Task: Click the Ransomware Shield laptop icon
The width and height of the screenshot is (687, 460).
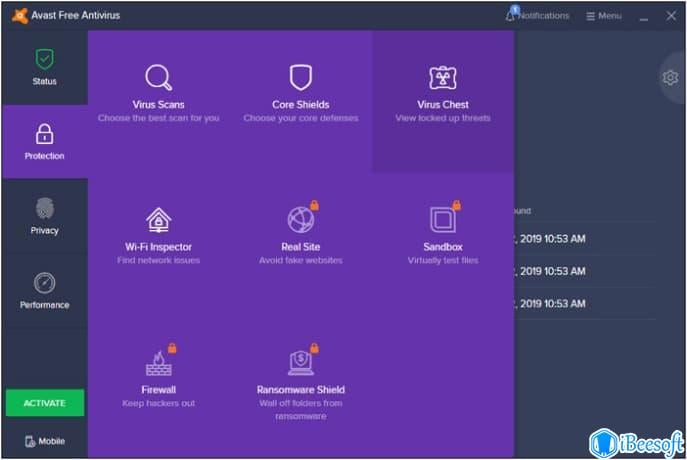Action: [x=301, y=363]
